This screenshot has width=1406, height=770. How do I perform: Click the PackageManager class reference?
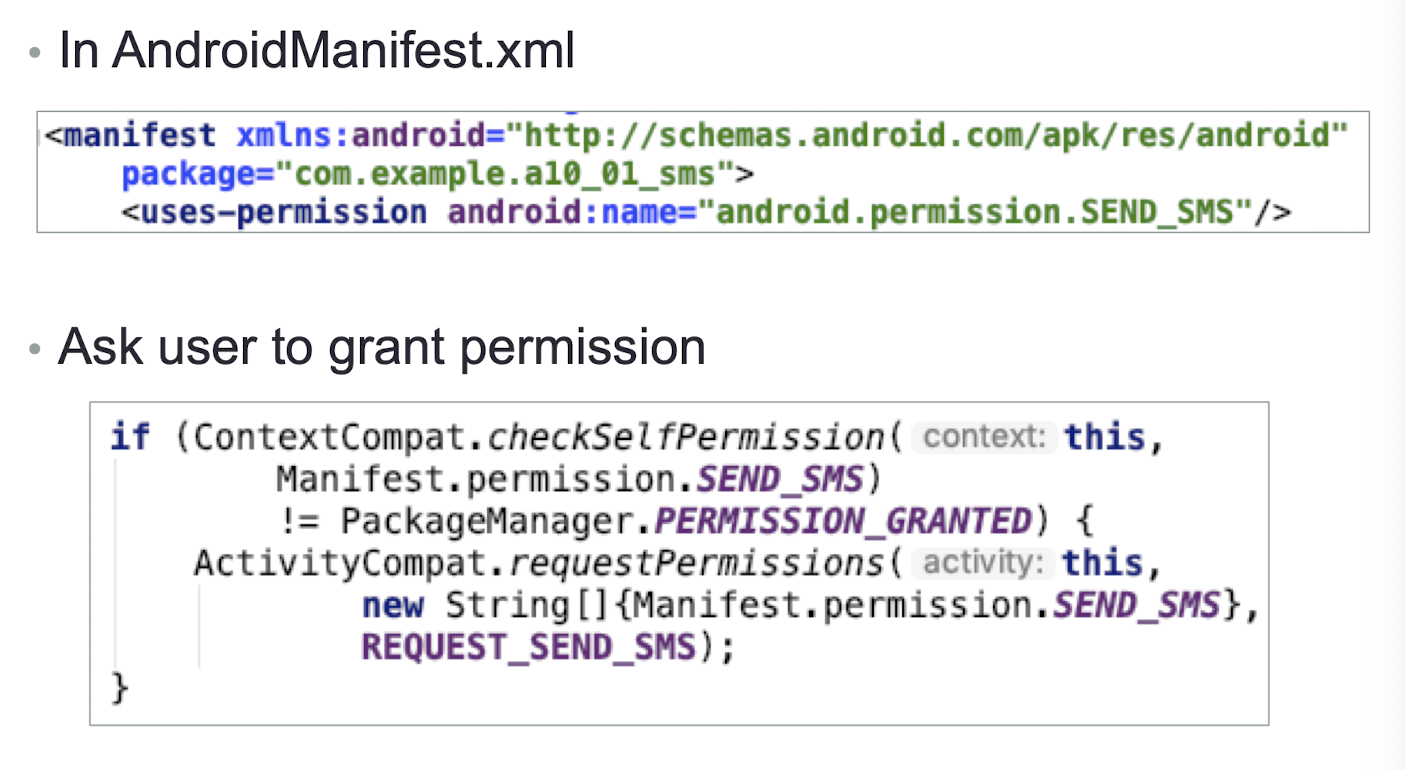click(x=478, y=521)
